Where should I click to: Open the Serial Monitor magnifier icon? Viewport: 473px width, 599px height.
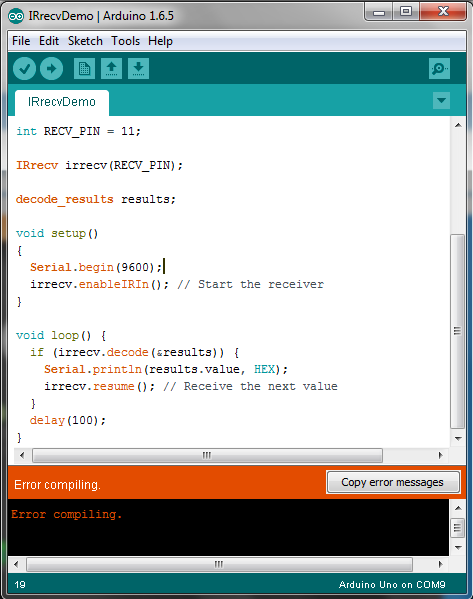(x=439, y=69)
